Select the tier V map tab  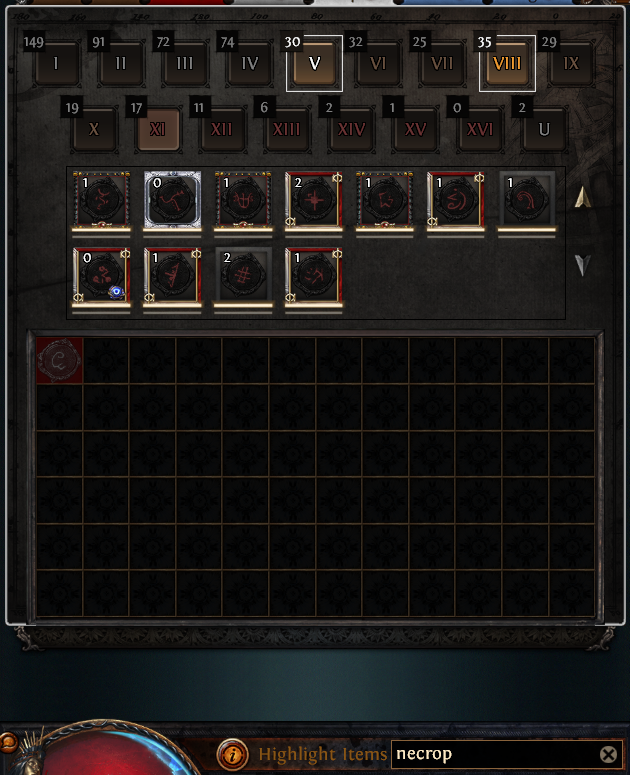314,64
